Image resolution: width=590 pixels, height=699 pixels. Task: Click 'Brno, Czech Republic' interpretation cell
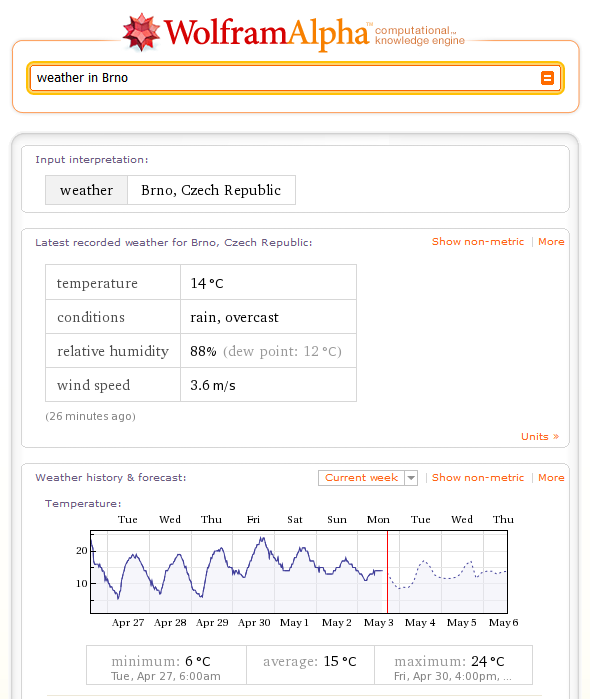point(211,190)
